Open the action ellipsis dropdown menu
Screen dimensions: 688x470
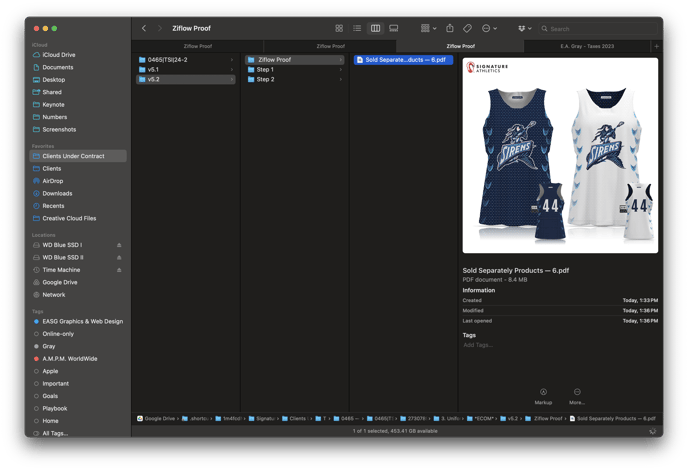[x=489, y=29]
